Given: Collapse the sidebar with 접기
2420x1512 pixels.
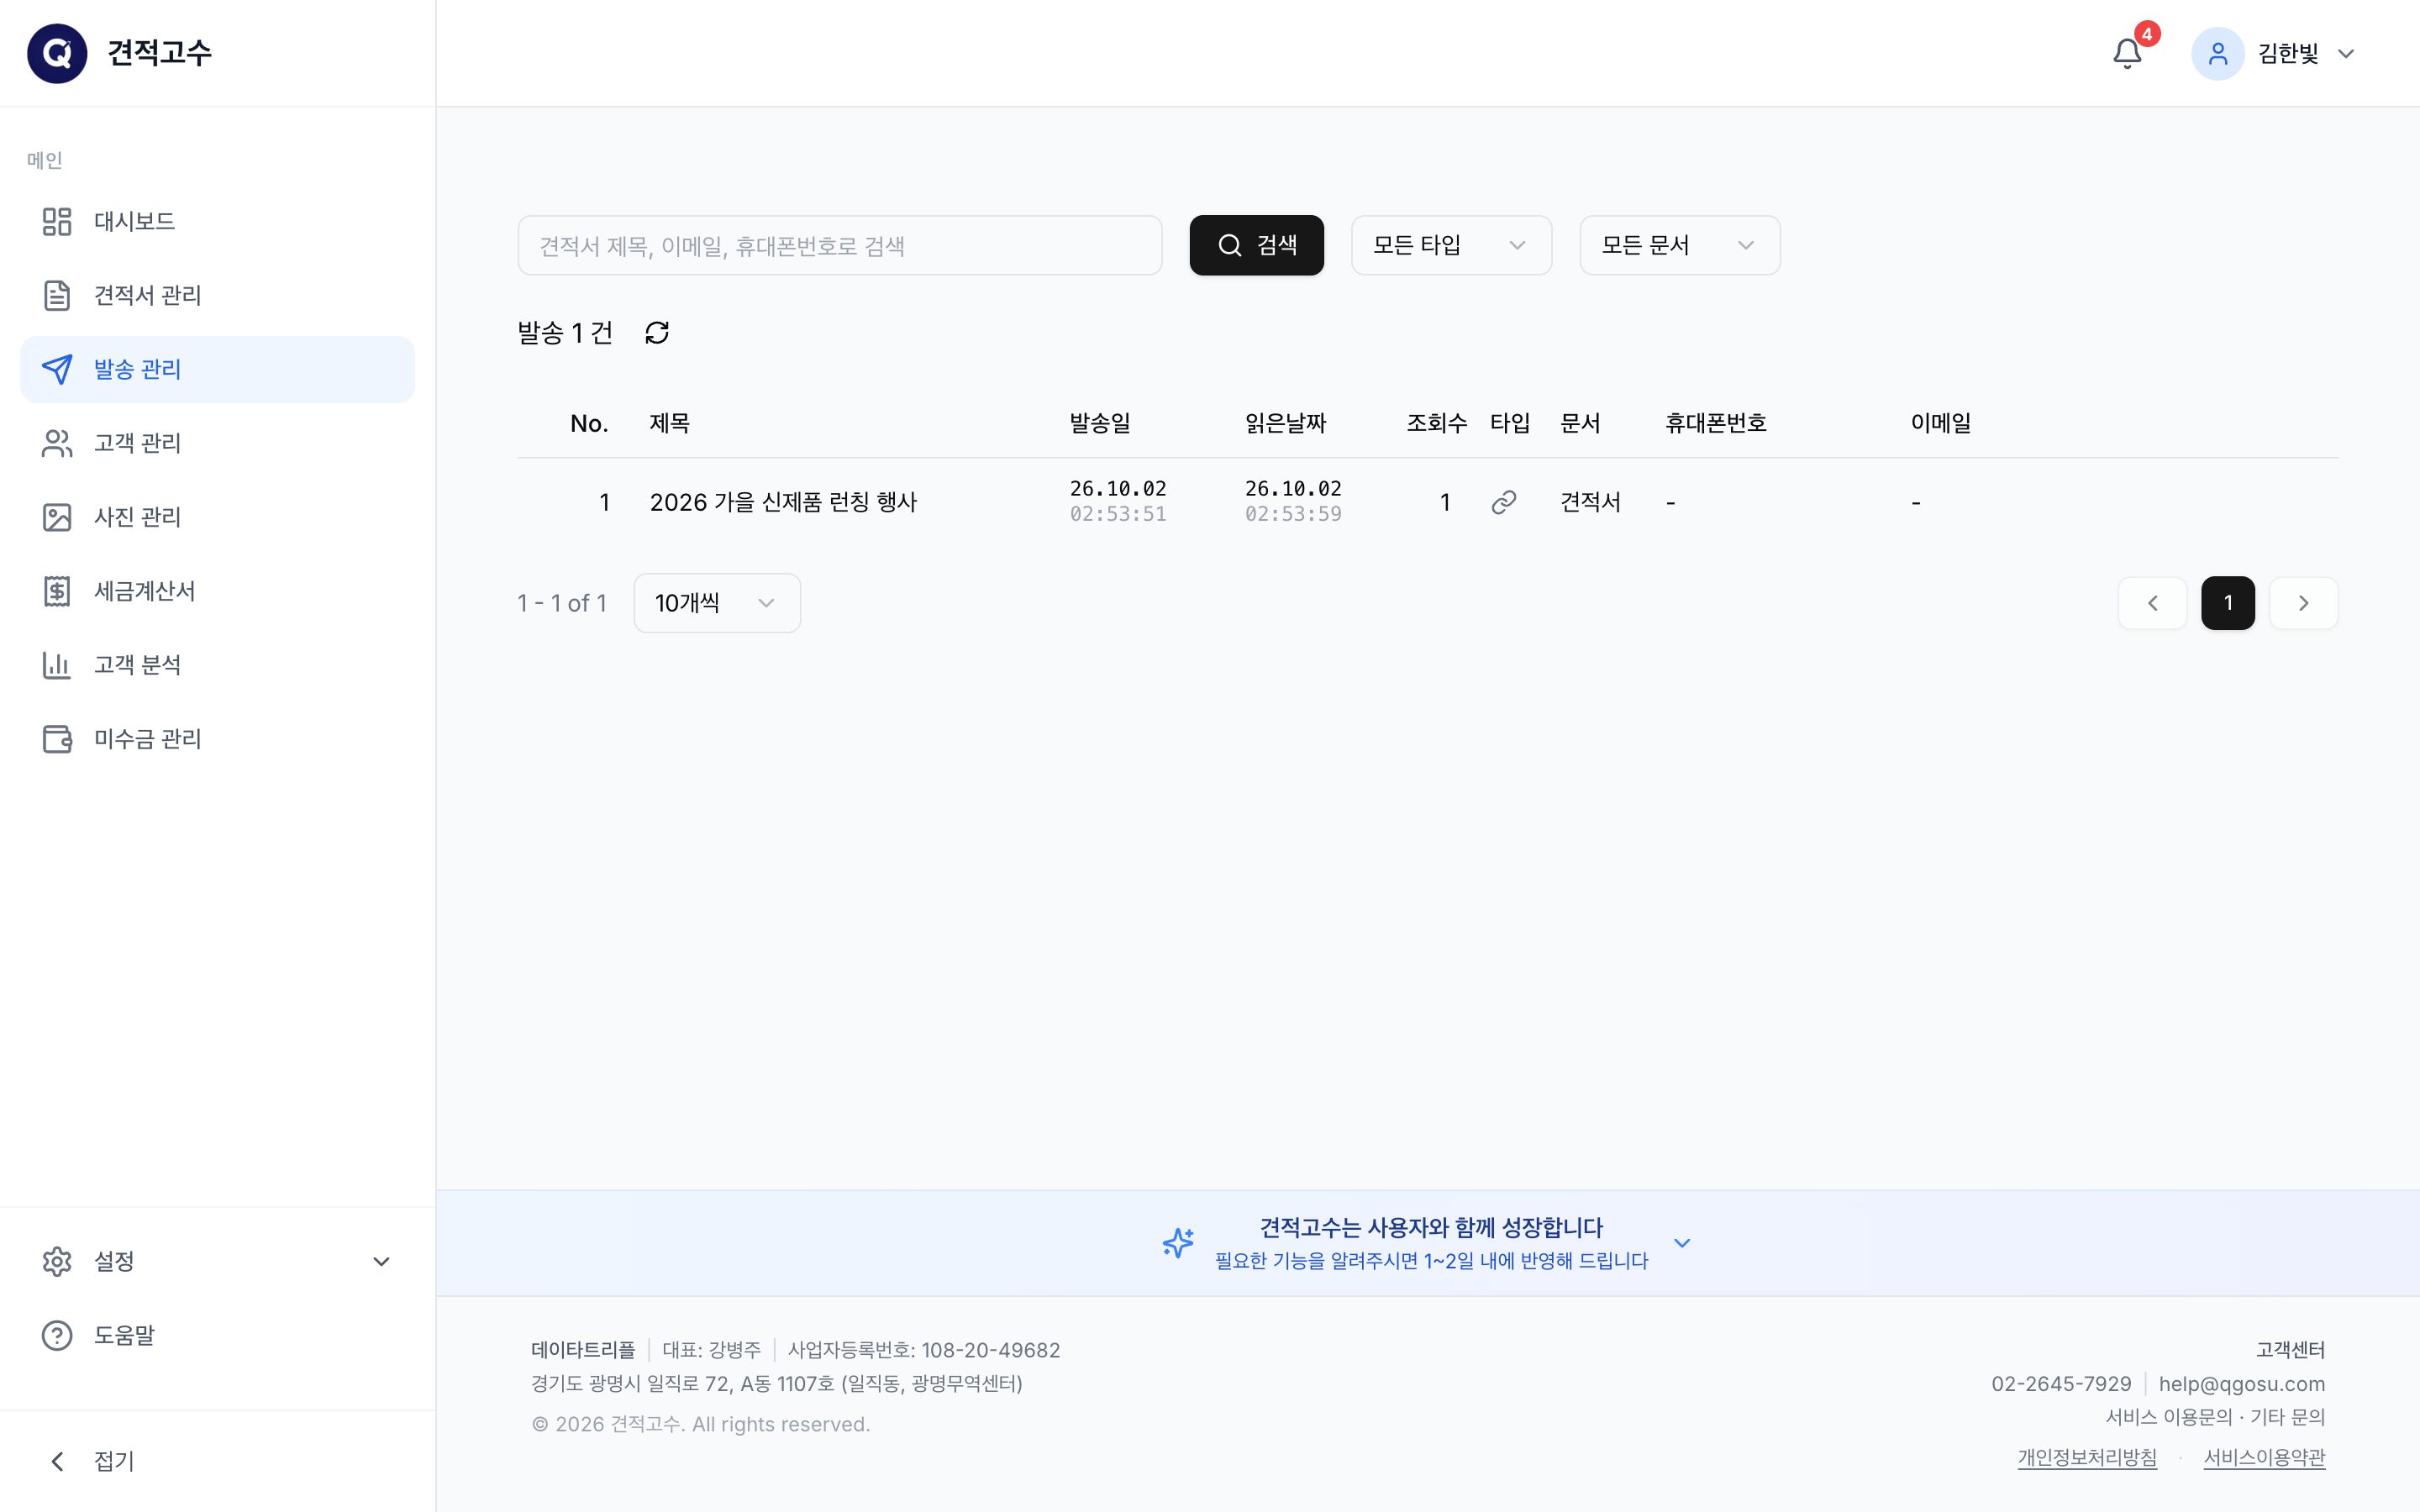Looking at the screenshot, I should [x=217, y=1461].
